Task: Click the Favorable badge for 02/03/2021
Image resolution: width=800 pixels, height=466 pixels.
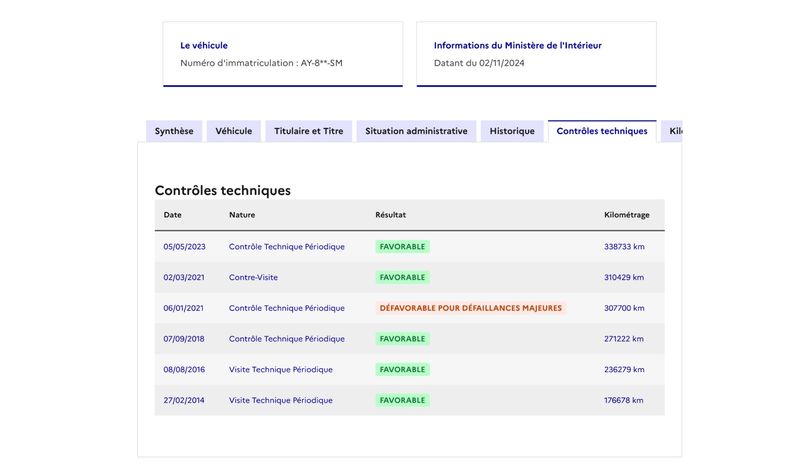Action: pos(402,277)
